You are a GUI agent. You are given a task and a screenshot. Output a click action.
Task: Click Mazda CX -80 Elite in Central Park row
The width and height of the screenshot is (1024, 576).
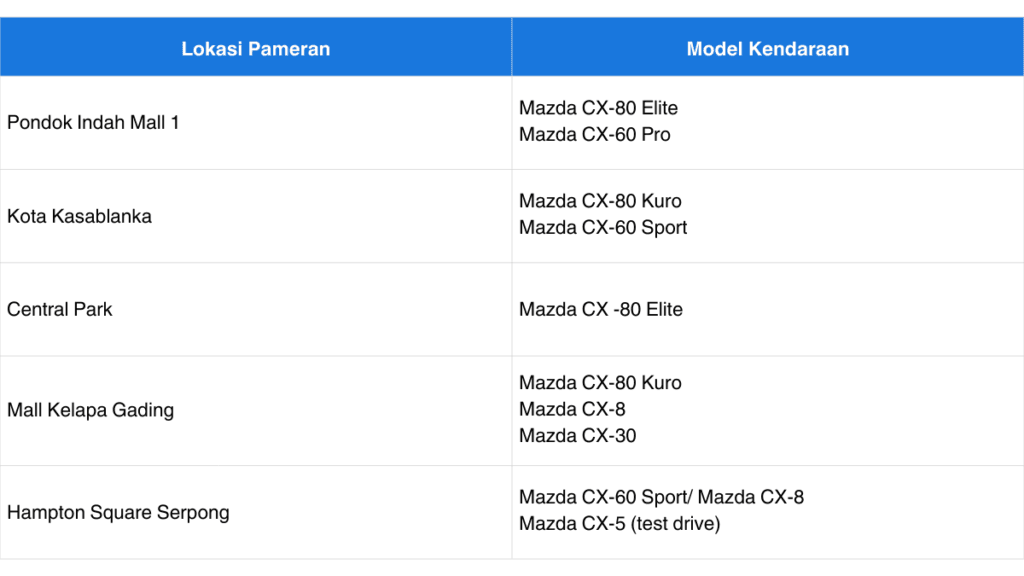(600, 310)
